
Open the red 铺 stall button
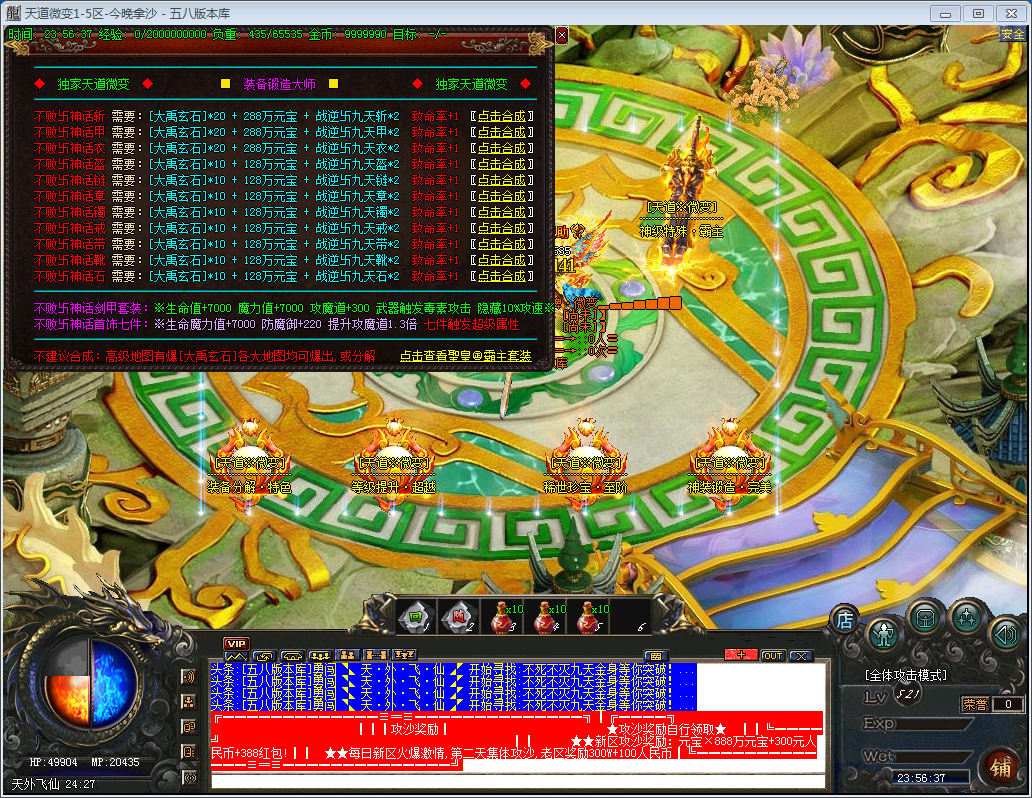pyautogui.click(x=1001, y=768)
